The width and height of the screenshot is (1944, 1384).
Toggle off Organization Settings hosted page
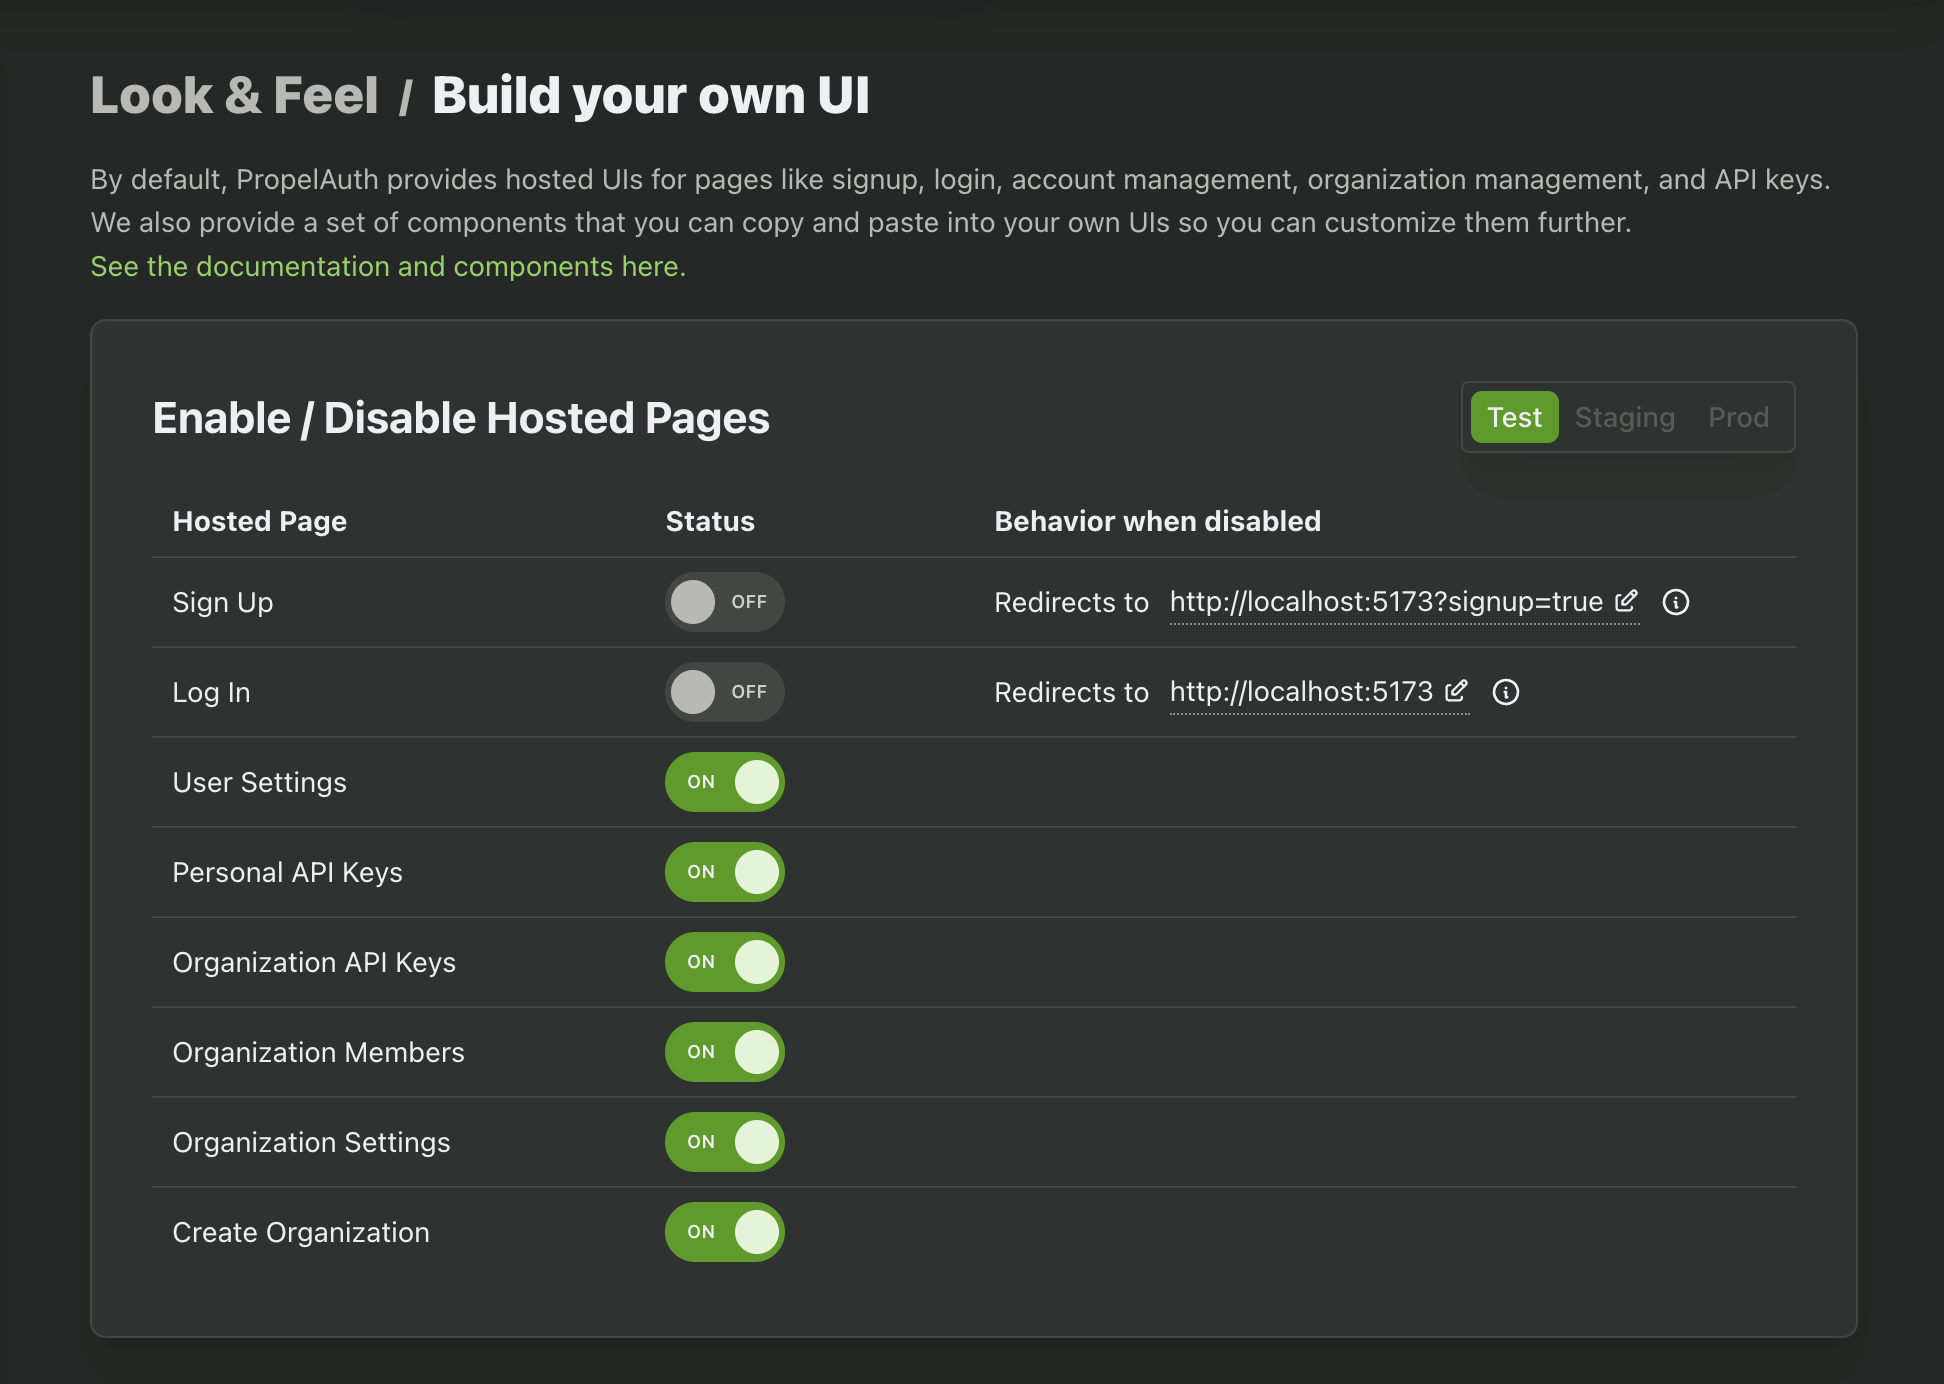(724, 1142)
